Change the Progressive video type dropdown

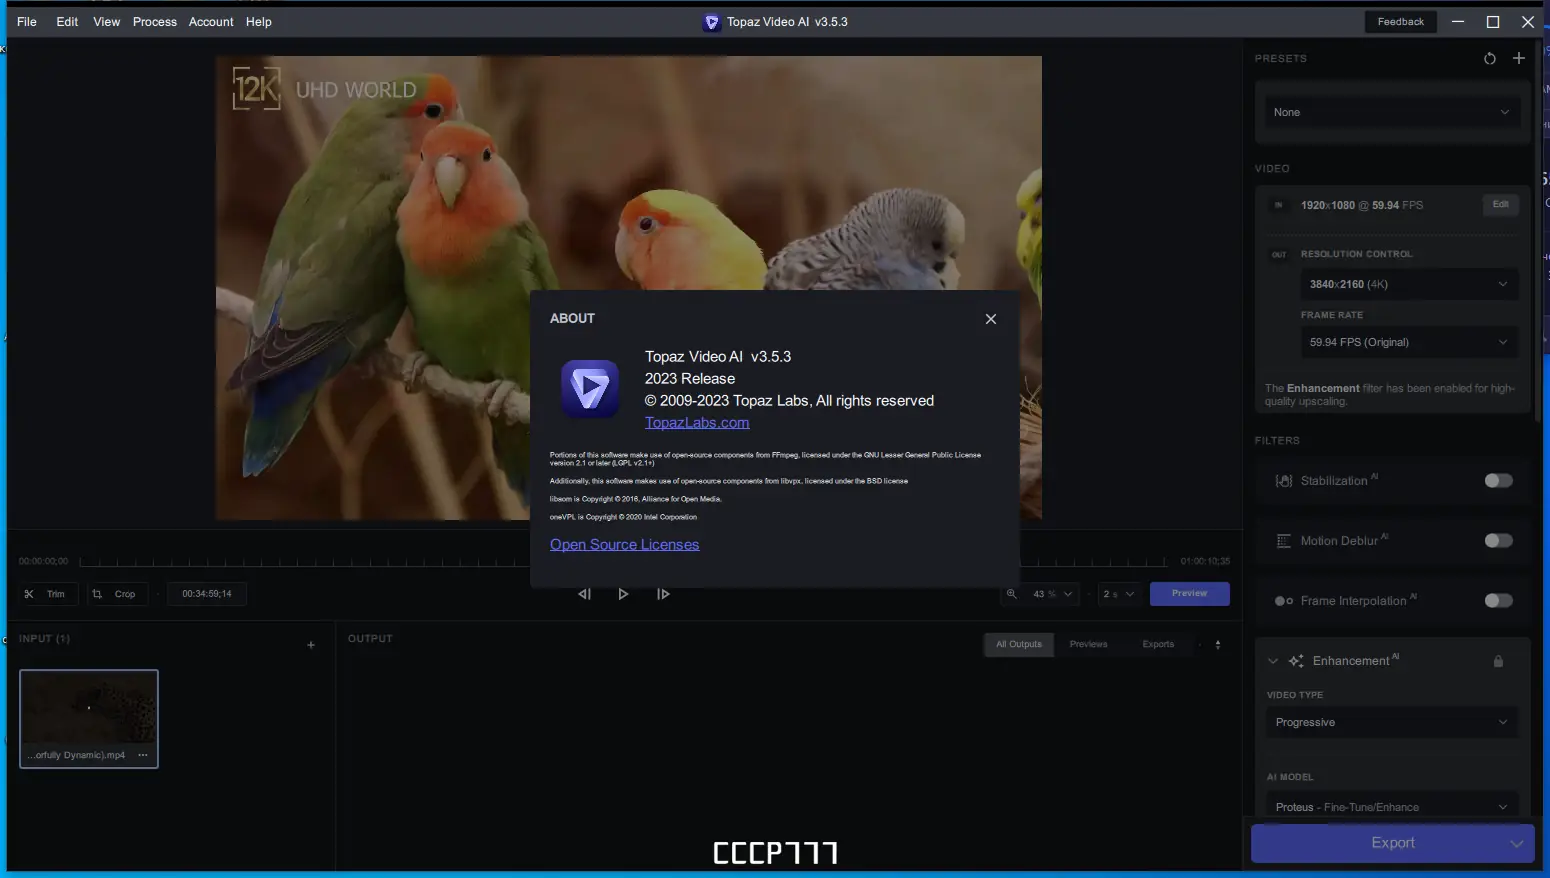[x=1391, y=722]
